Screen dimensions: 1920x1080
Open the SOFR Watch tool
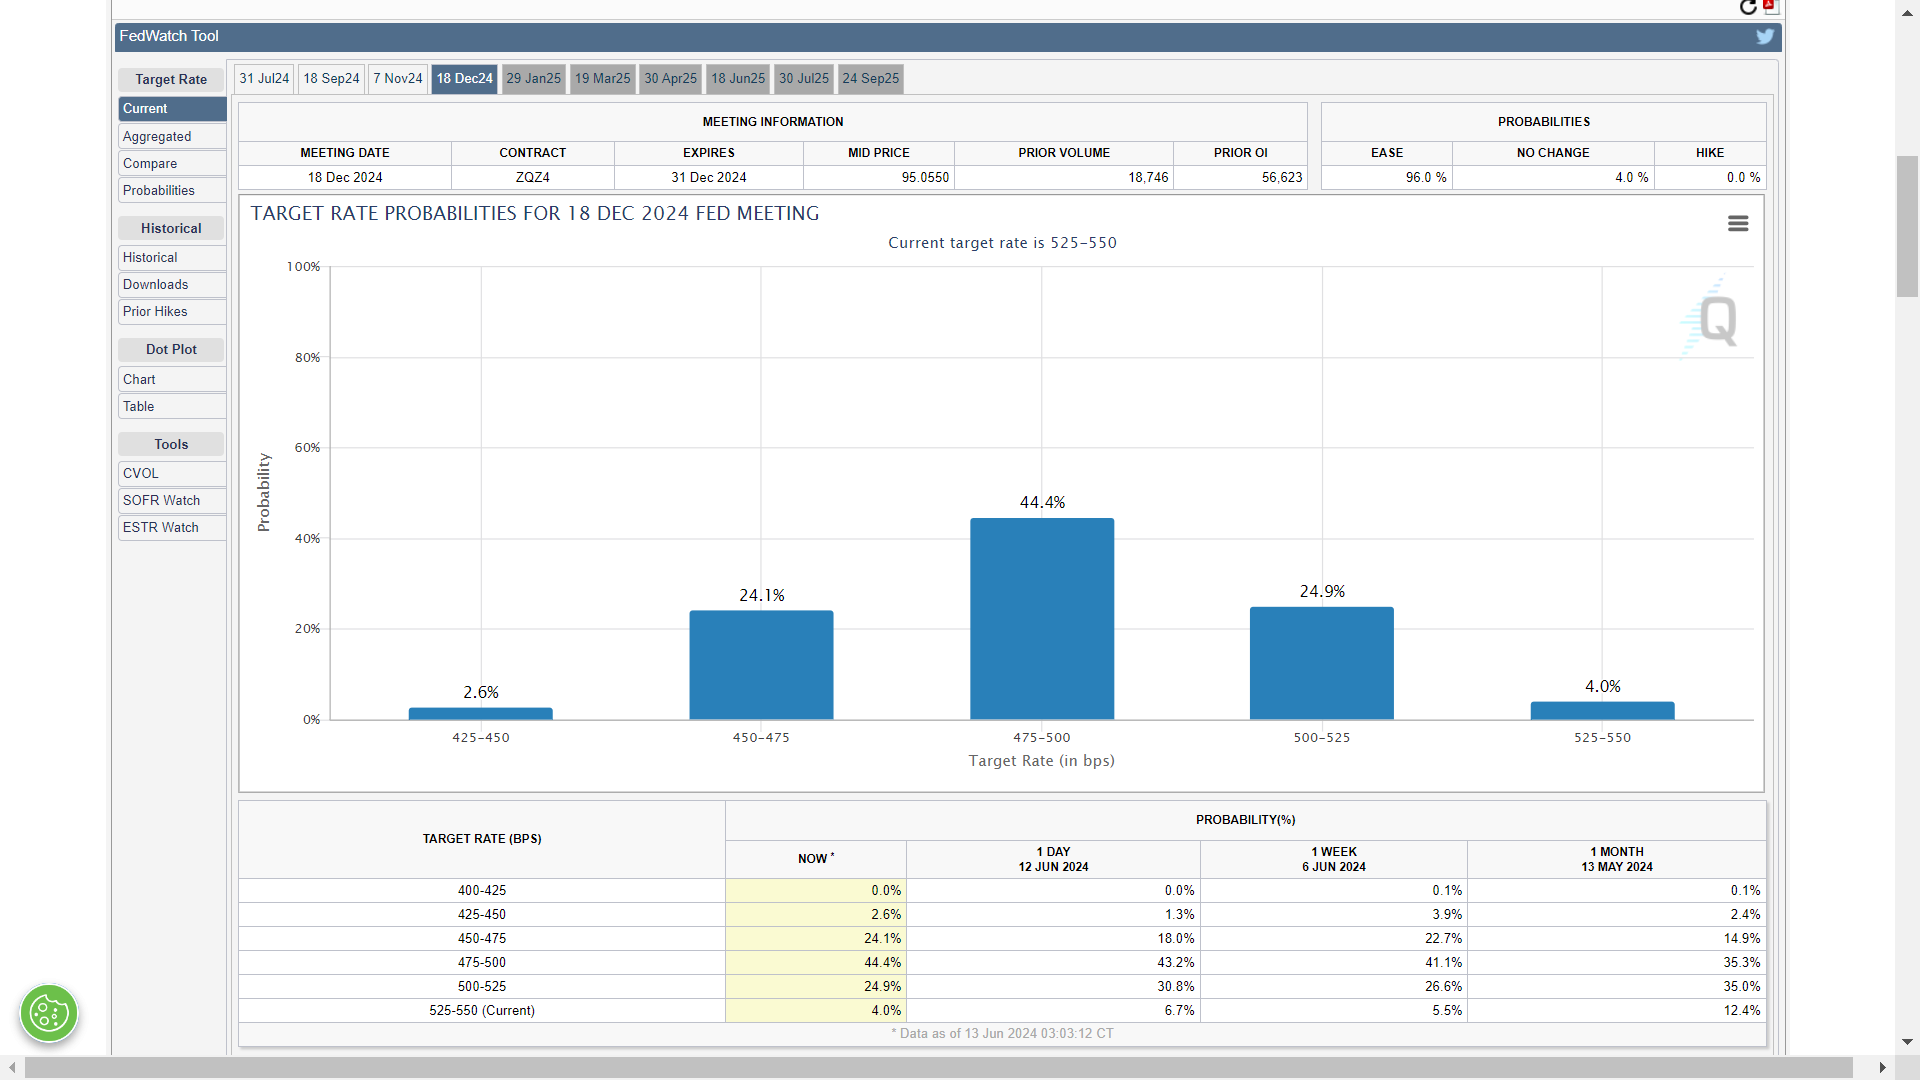point(172,501)
